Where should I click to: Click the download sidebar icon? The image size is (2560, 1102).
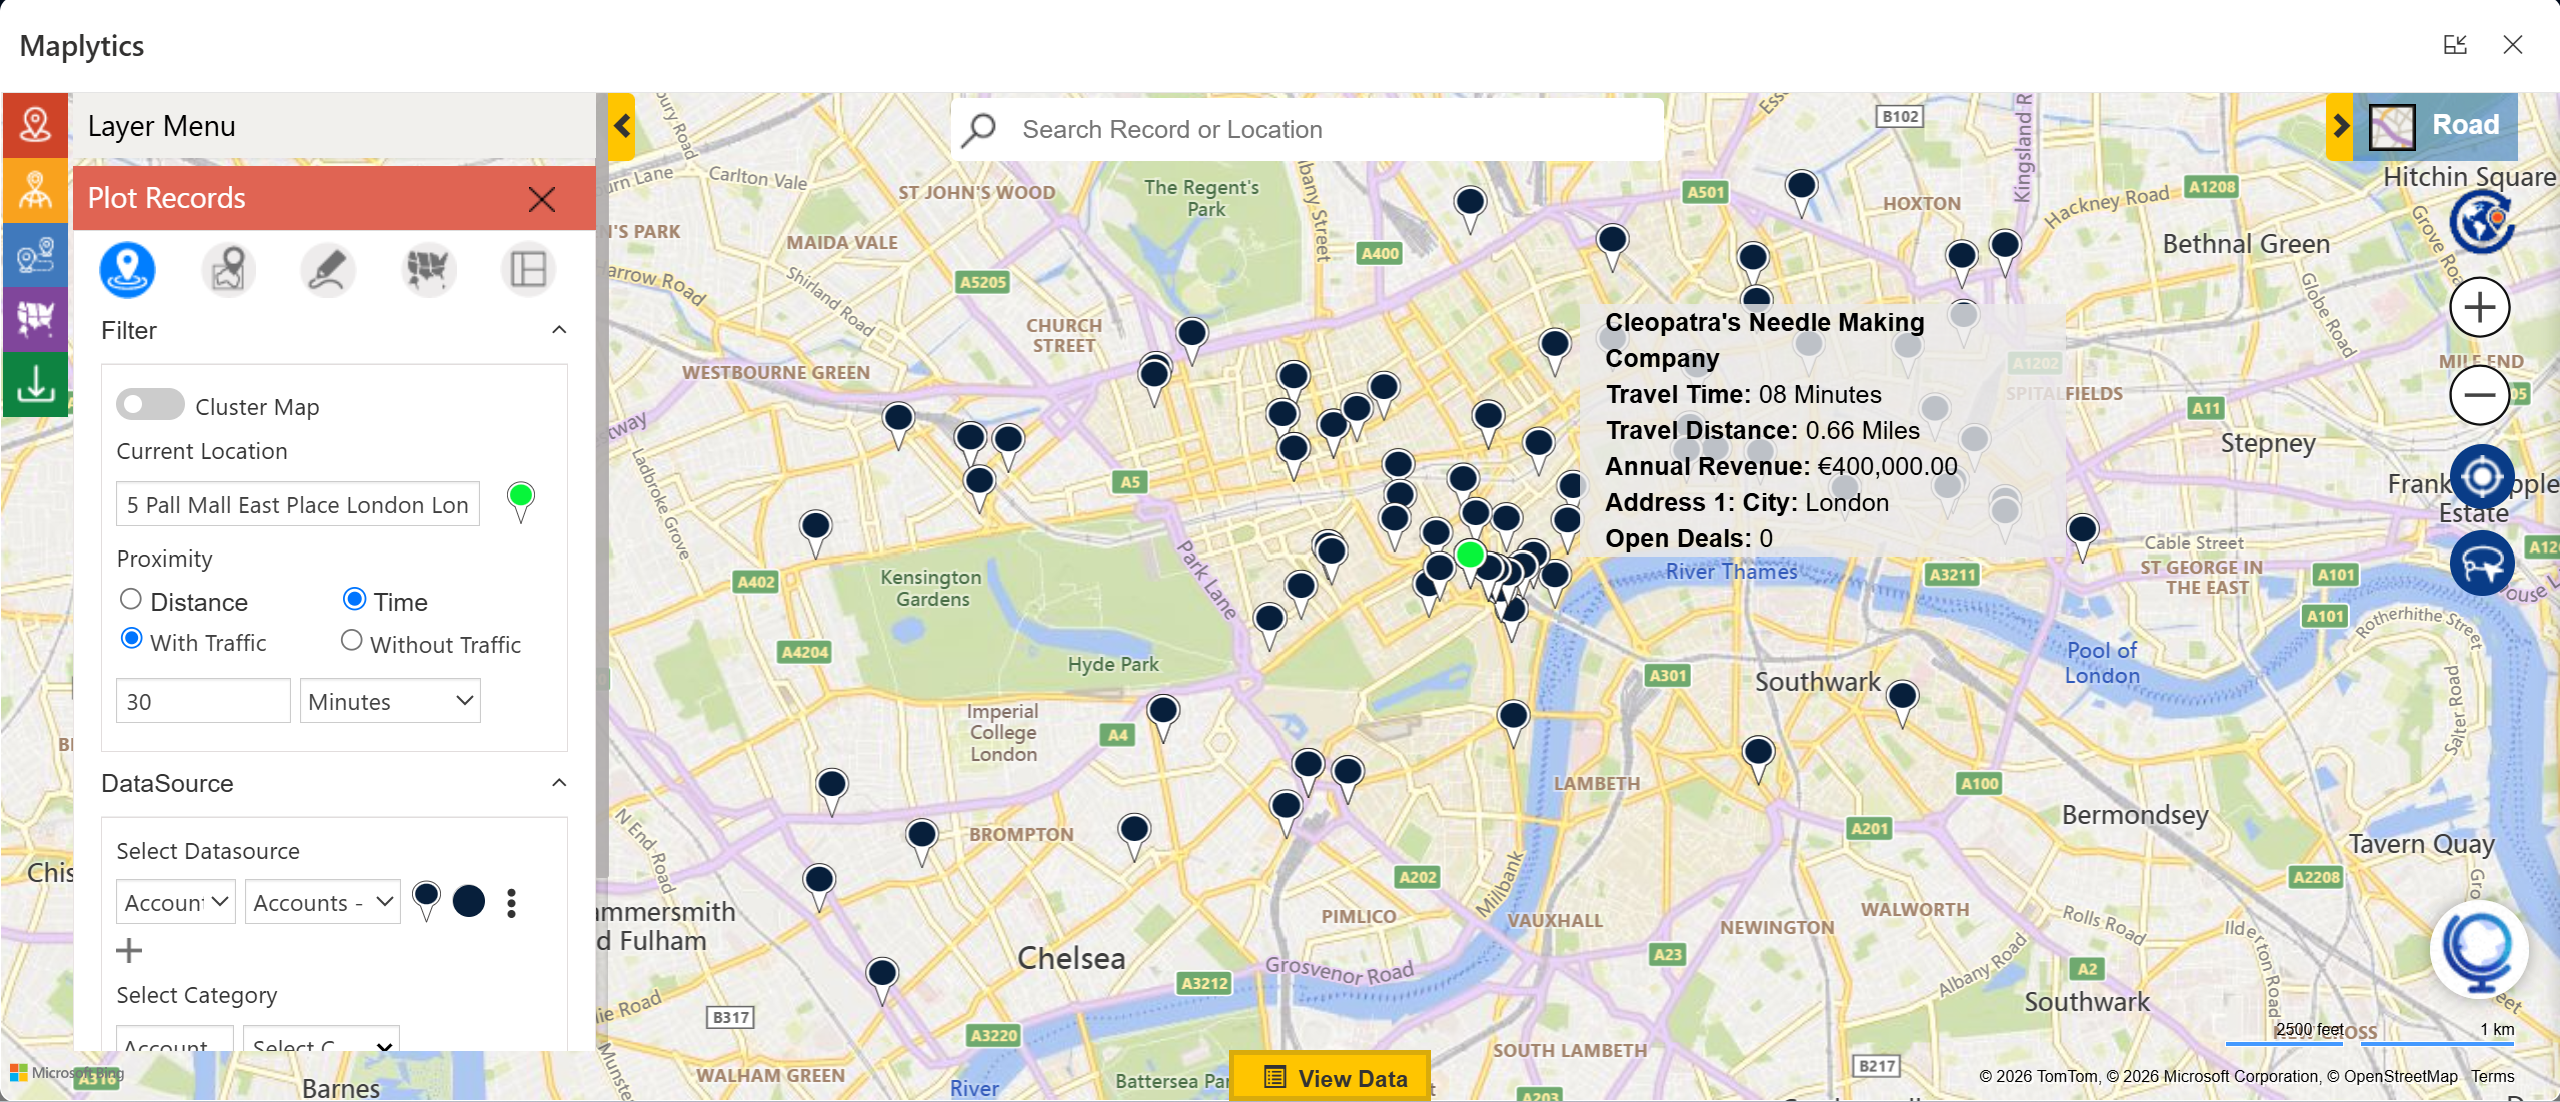[35, 384]
